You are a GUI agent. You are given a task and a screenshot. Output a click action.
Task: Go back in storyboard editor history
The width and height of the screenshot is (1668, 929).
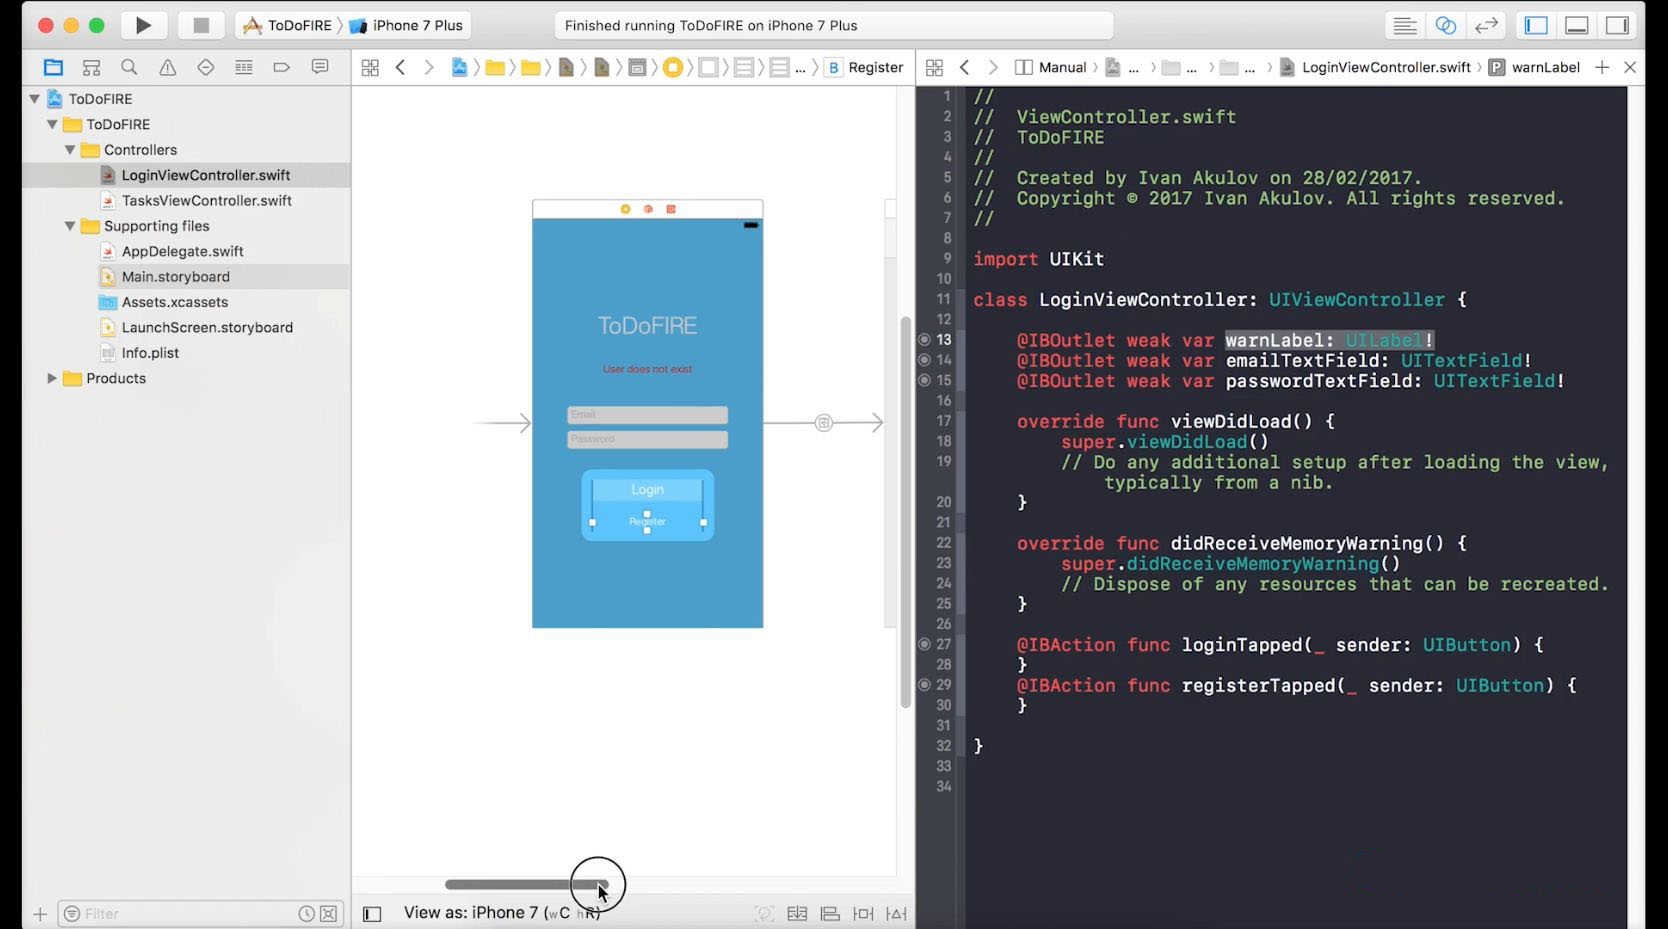[x=400, y=67]
